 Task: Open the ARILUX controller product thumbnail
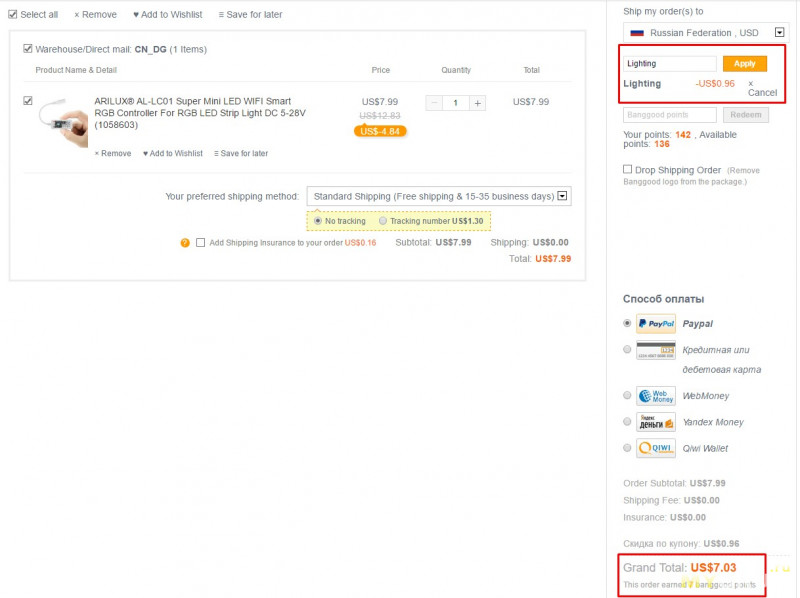point(63,122)
